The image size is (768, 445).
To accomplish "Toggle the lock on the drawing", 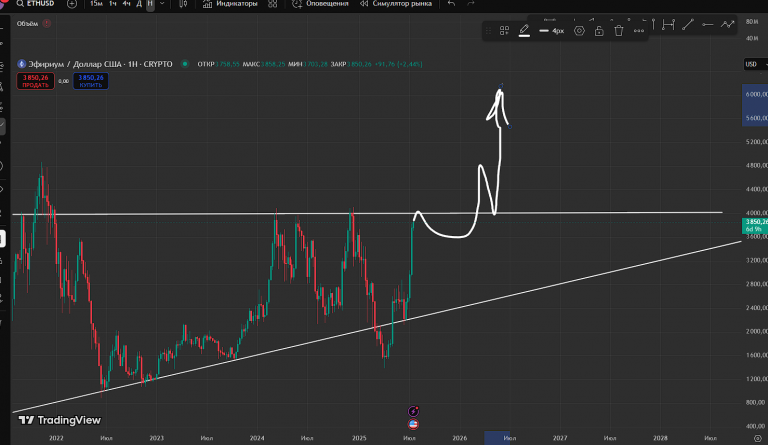I will click(599, 31).
